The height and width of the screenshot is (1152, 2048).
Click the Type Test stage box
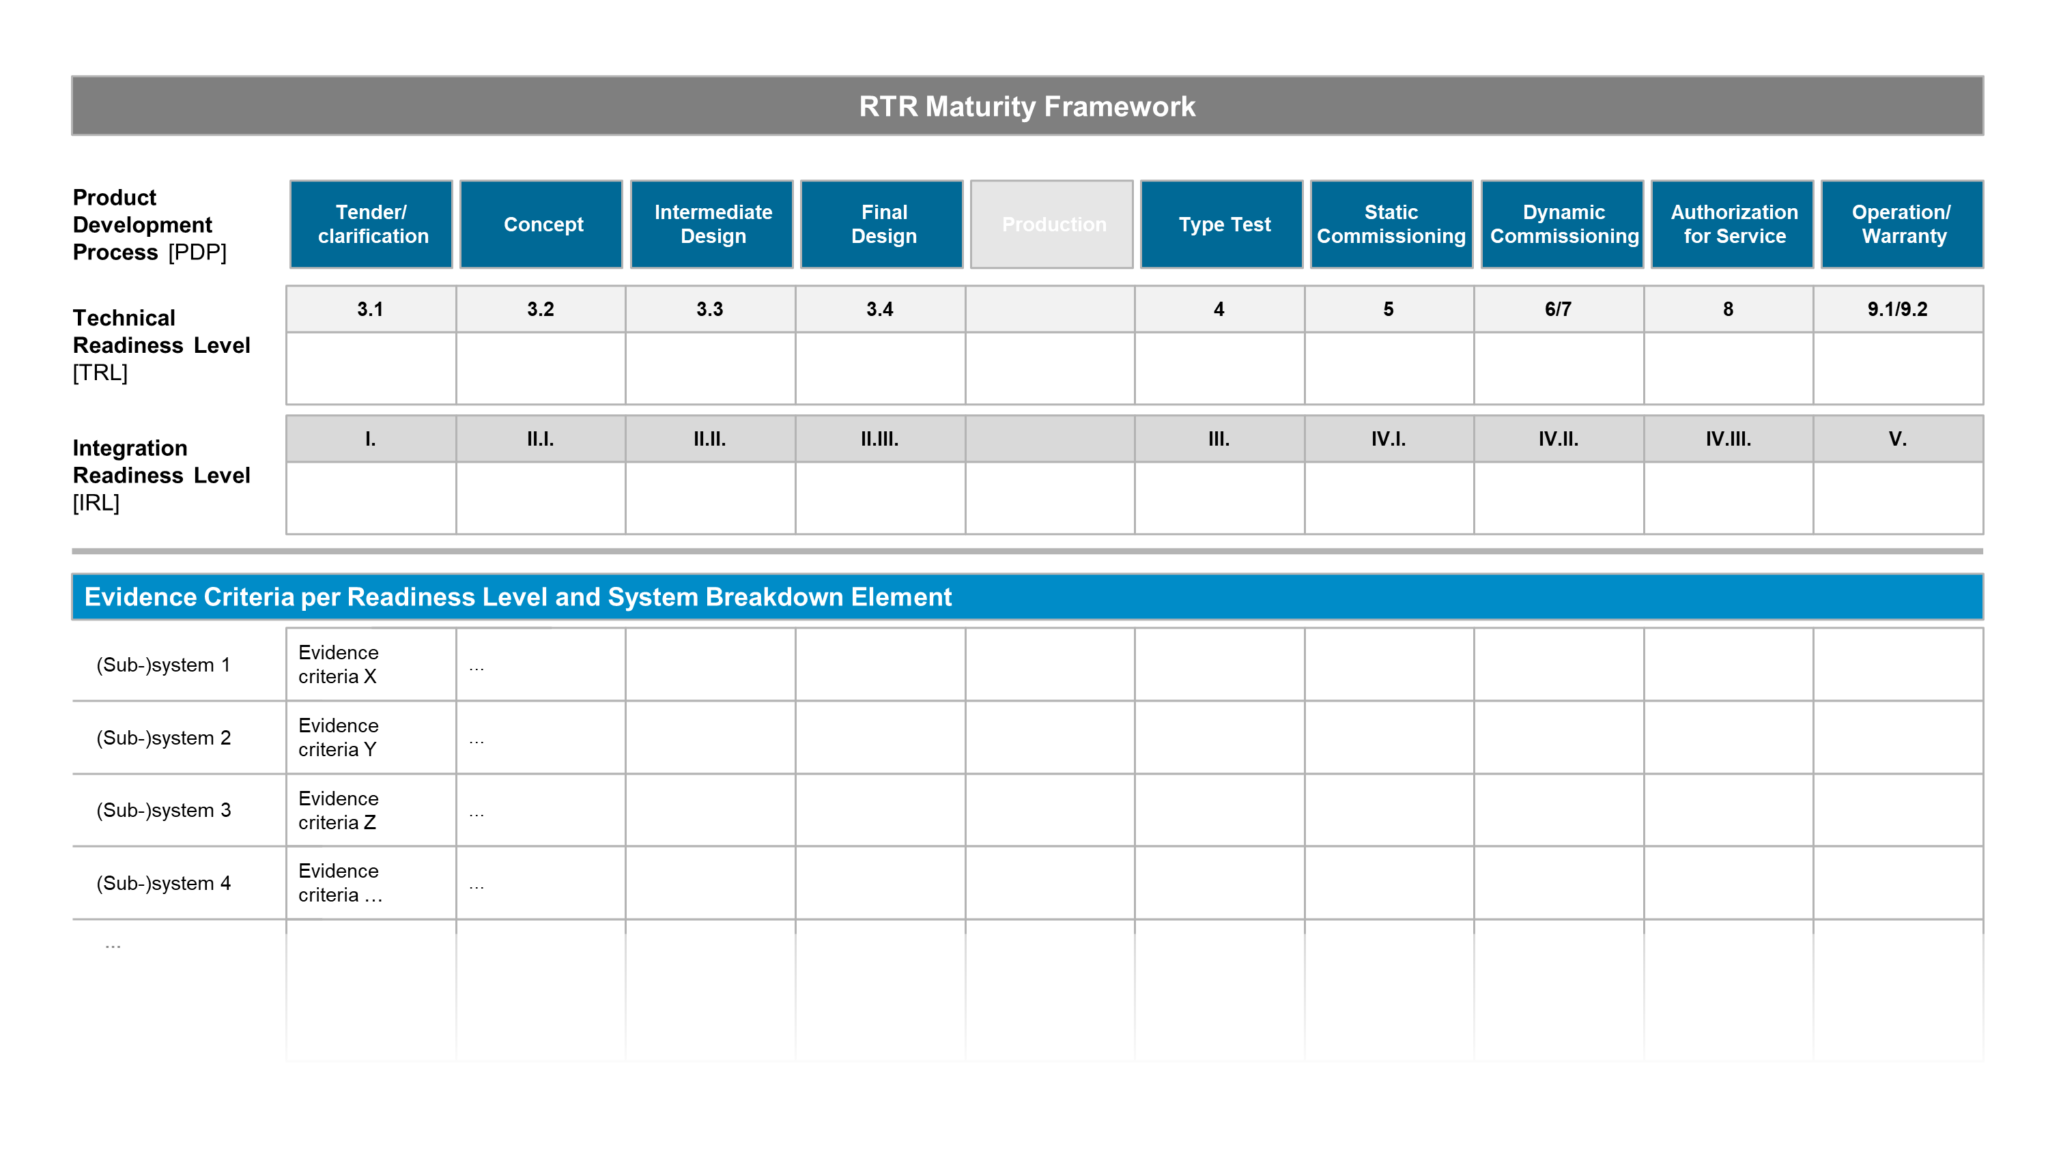point(1221,224)
